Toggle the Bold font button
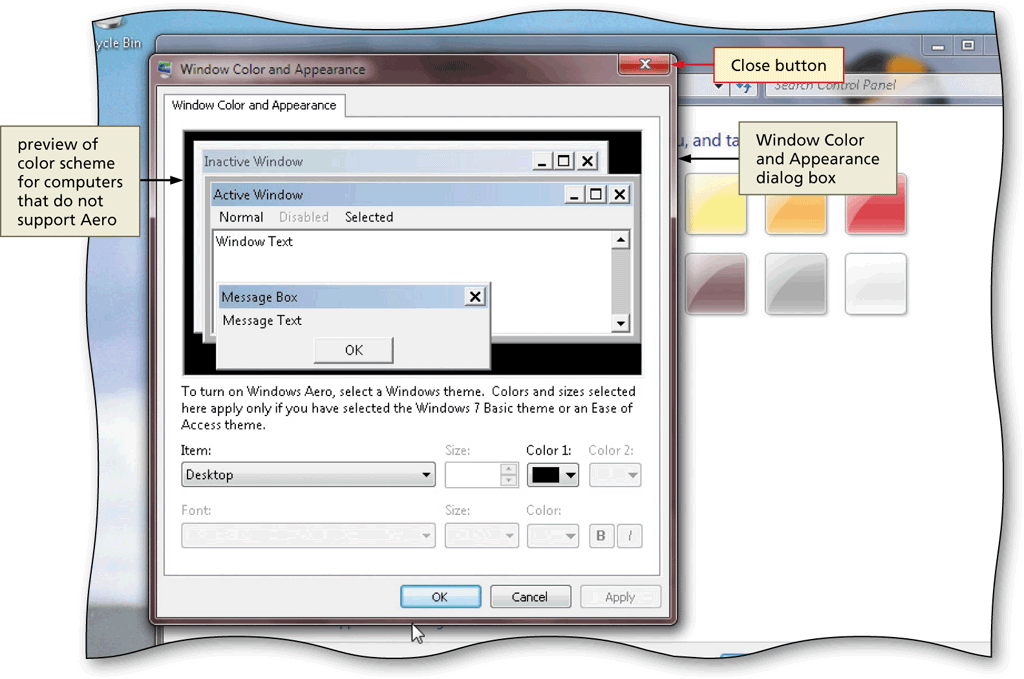 click(x=601, y=535)
